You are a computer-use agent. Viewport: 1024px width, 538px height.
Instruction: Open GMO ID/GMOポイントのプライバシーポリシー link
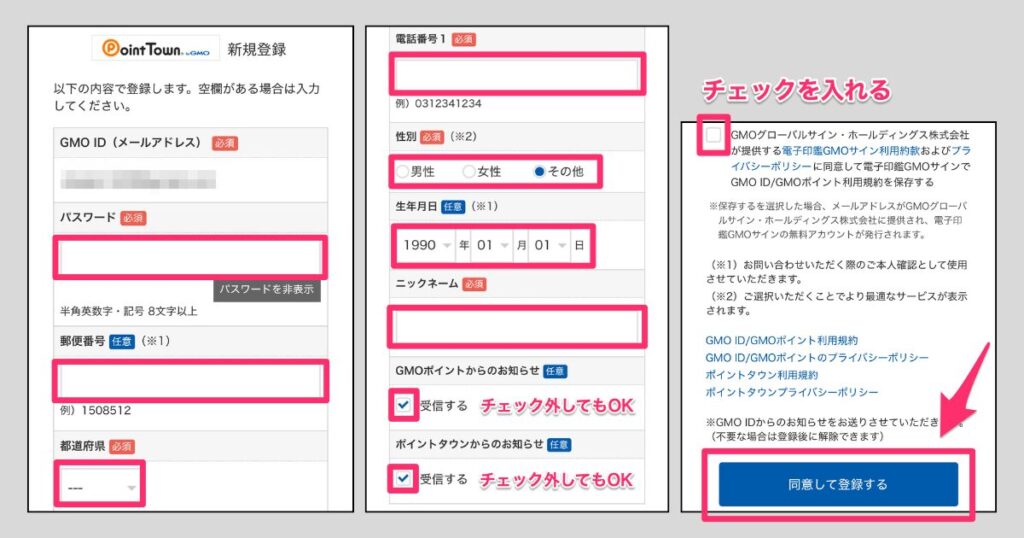(816, 358)
